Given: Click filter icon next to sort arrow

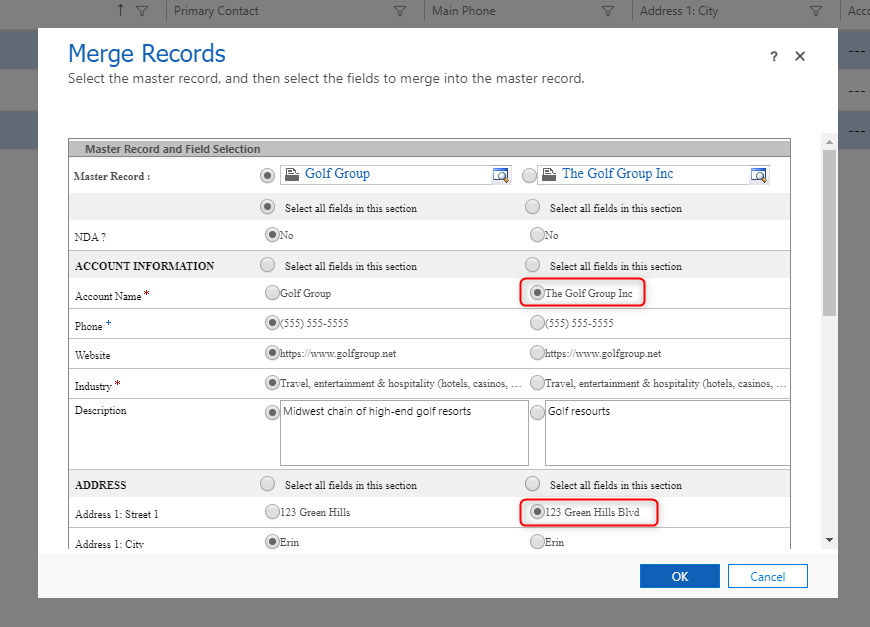Looking at the screenshot, I should (142, 11).
